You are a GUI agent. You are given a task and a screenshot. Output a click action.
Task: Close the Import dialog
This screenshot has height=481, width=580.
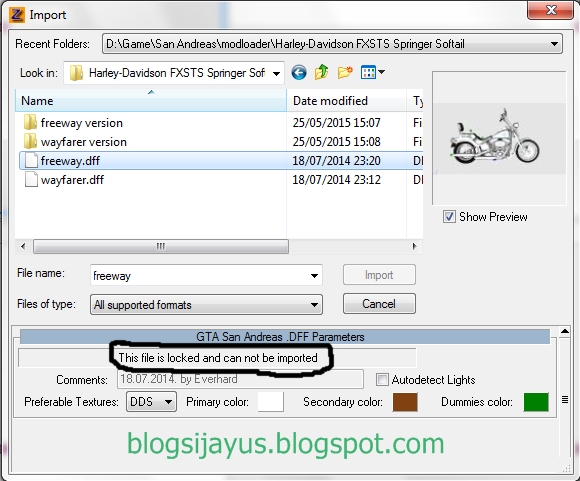point(551,10)
